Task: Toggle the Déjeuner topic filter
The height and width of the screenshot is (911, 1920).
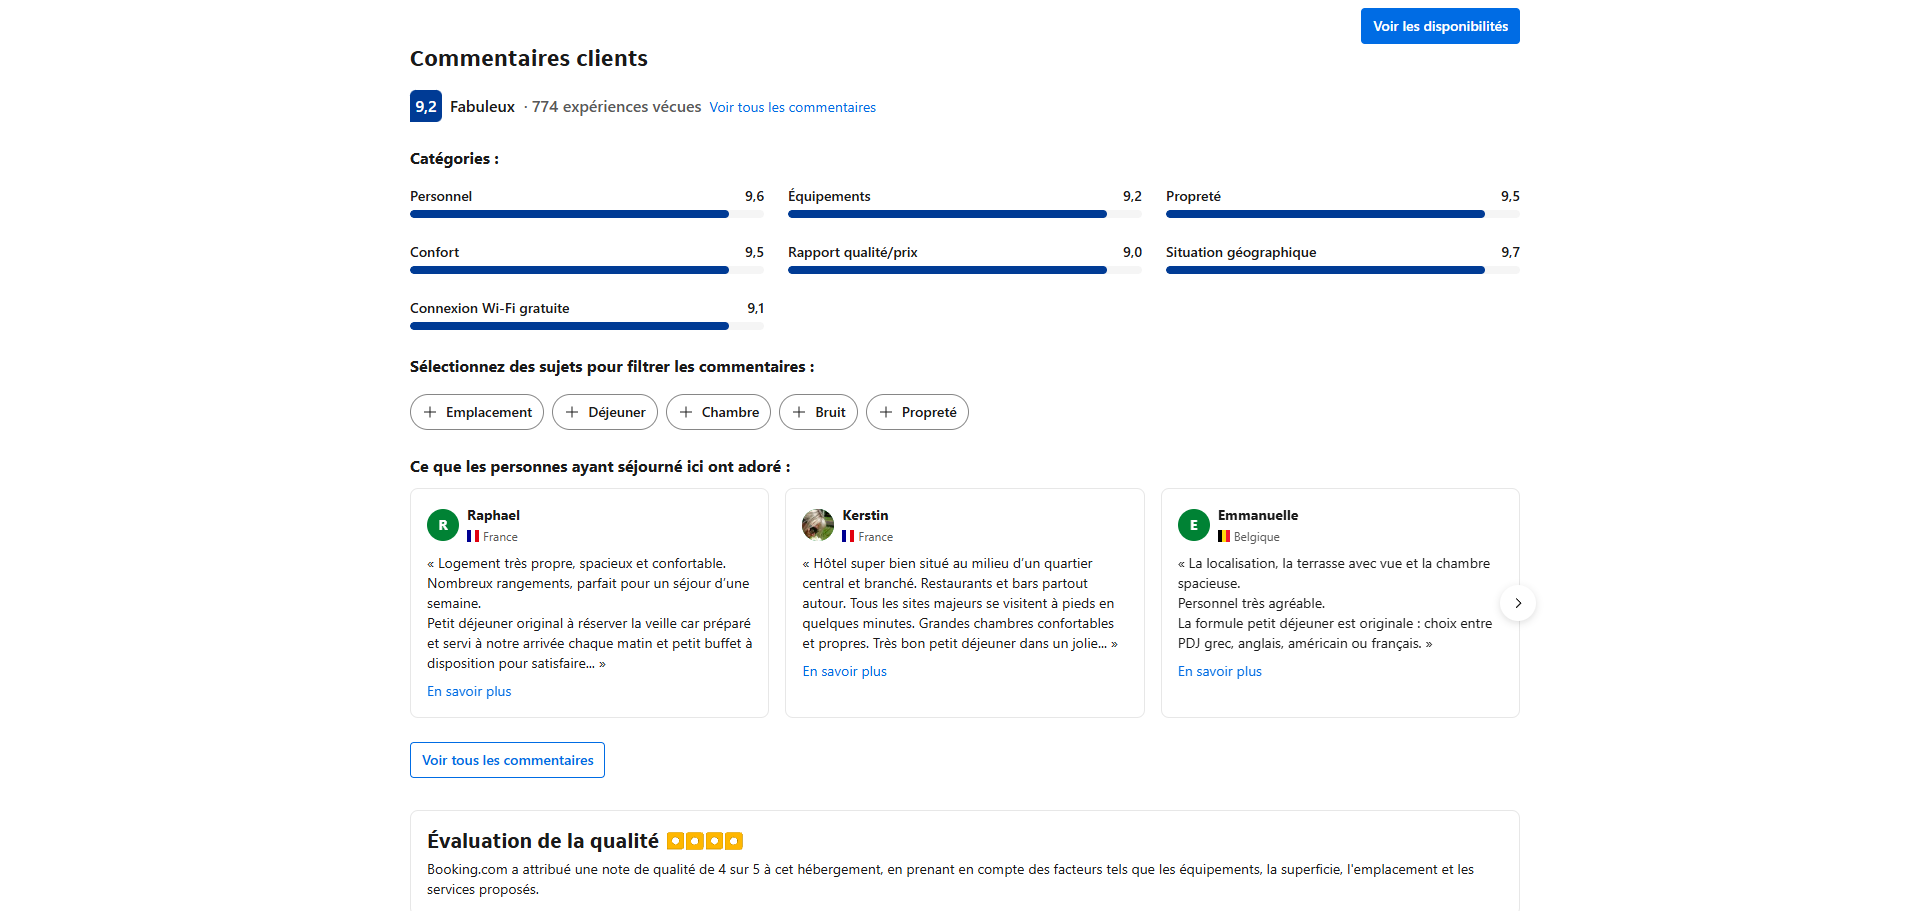Action: point(604,412)
